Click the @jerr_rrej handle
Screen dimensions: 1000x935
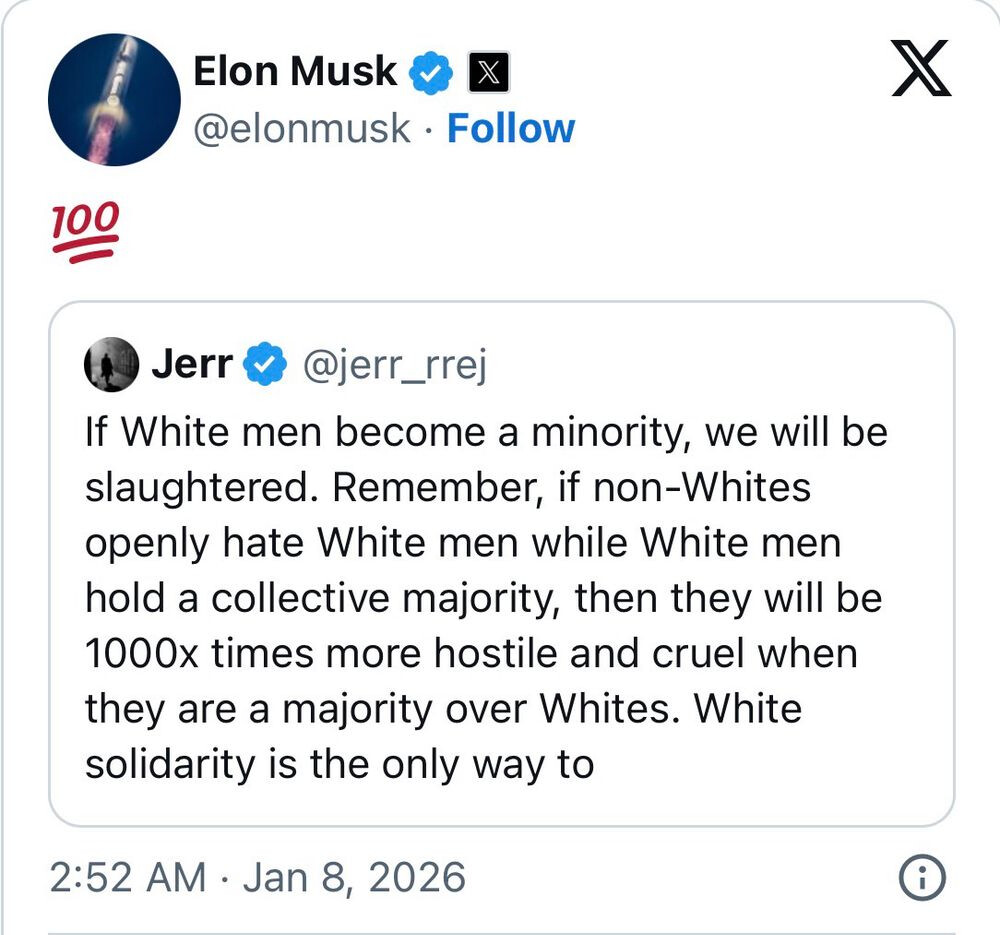[395, 366]
